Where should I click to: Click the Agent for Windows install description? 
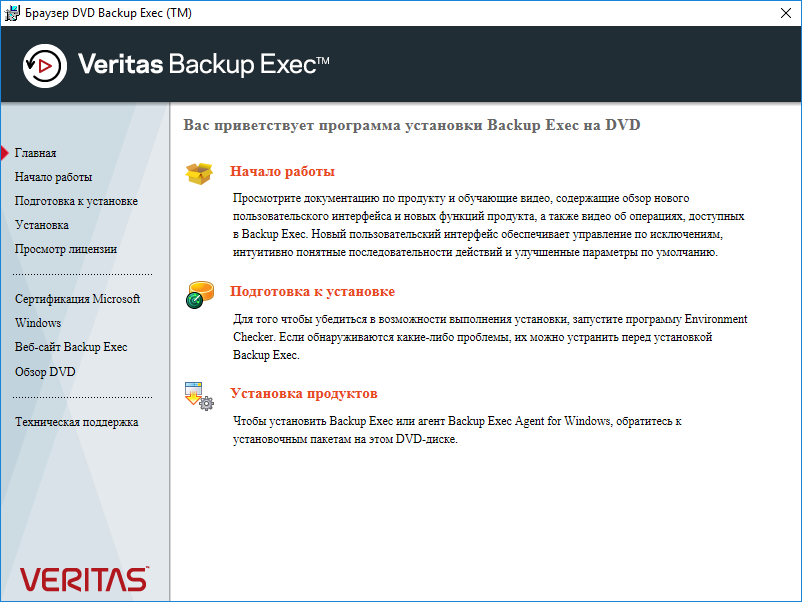(457, 430)
